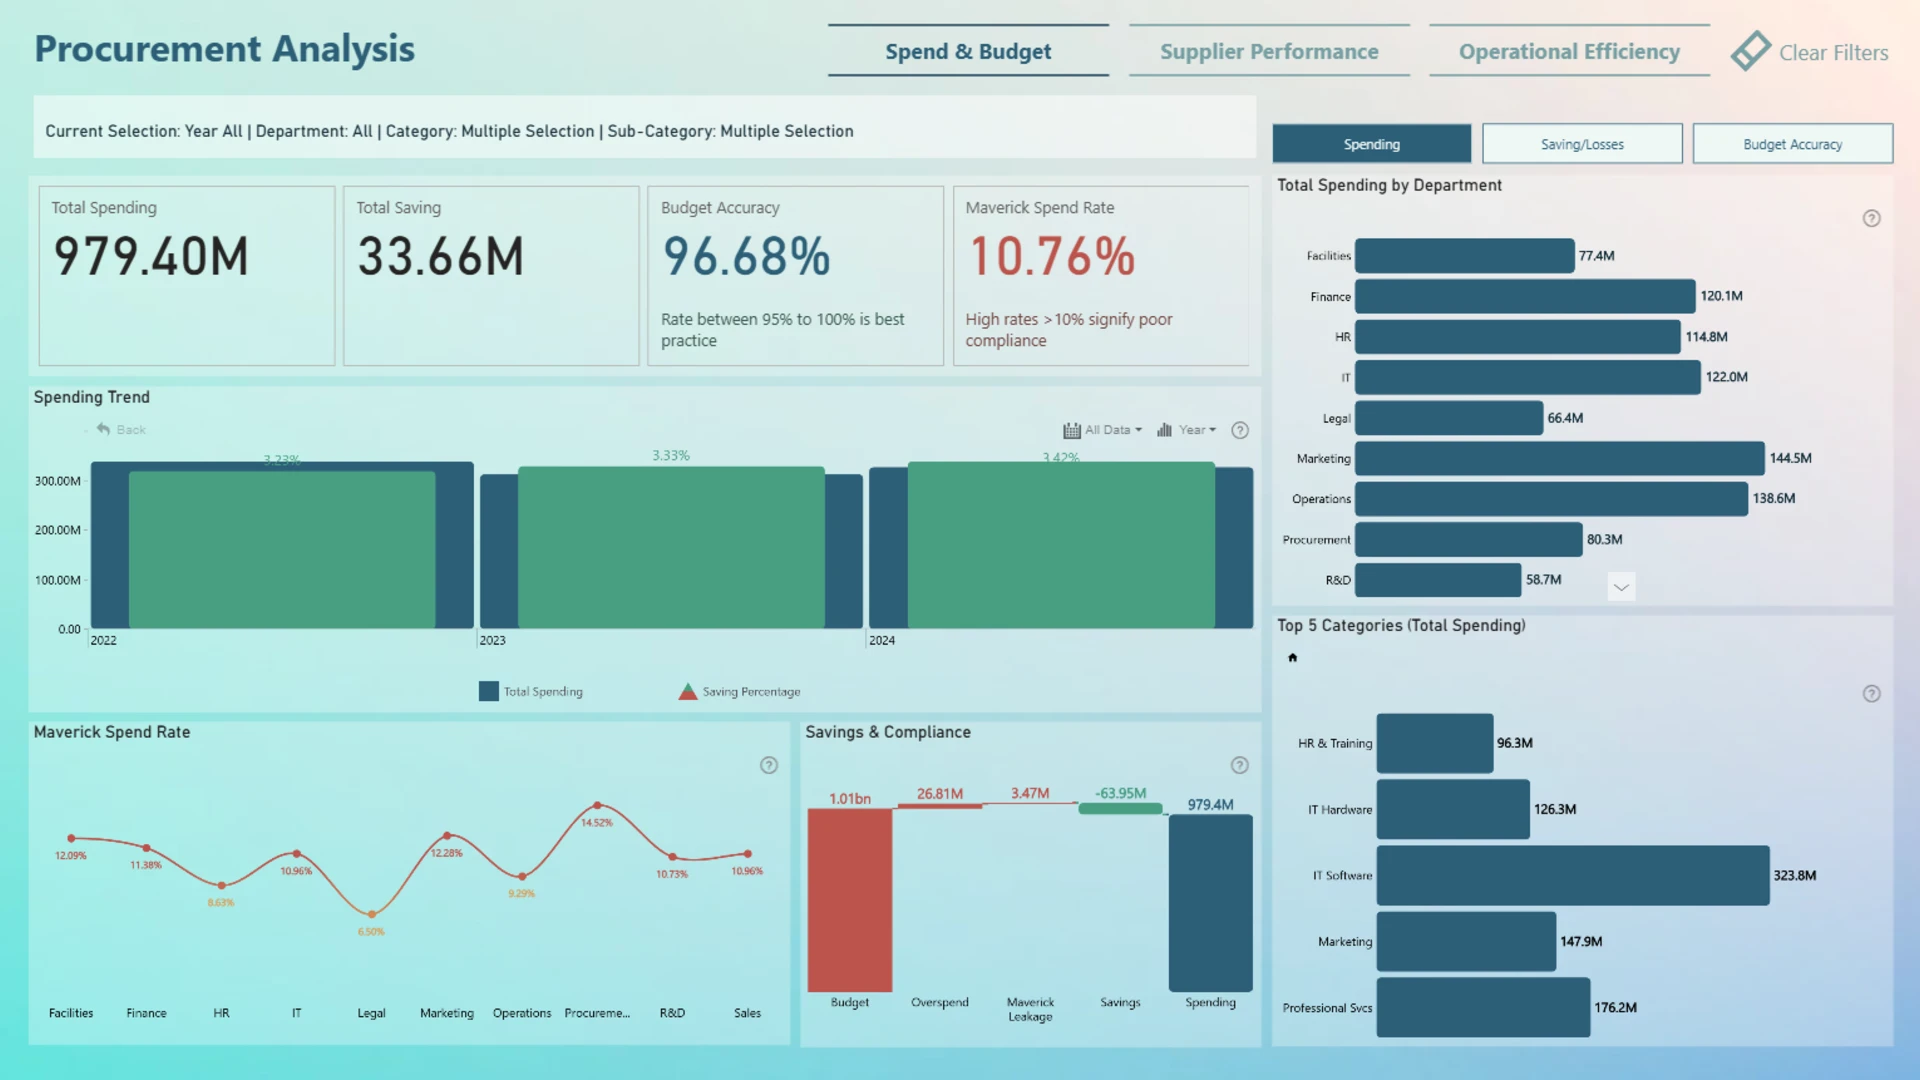Click the Procurement Analysis title

pos(225,49)
